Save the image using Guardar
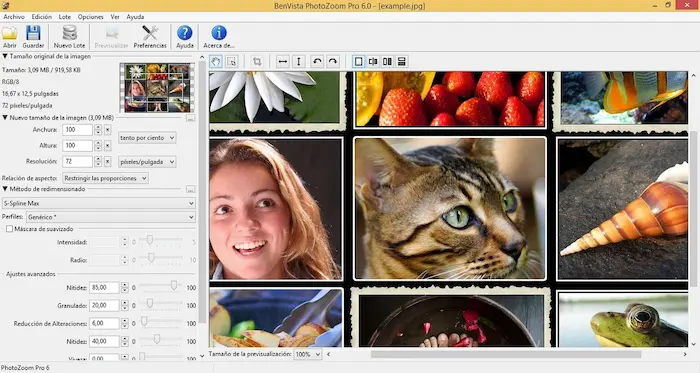Viewport: 700px width, 373px height. click(33, 37)
